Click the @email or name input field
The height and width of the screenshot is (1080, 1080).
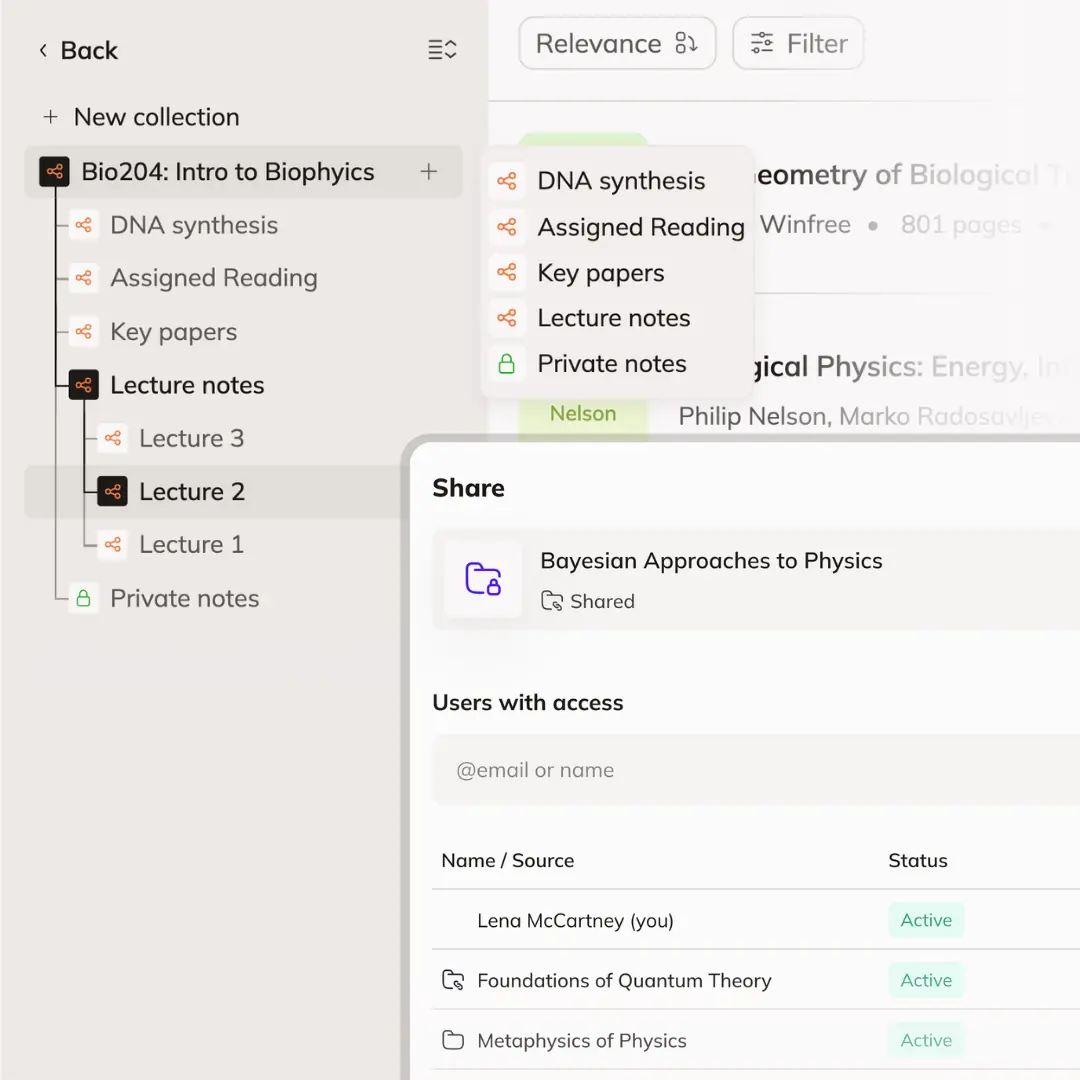pos(756,769)
